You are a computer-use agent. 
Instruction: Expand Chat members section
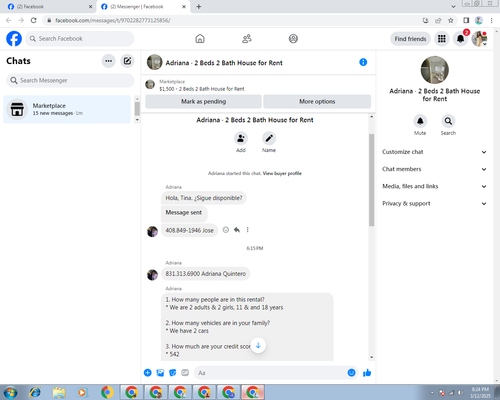(x=434, y=169)
